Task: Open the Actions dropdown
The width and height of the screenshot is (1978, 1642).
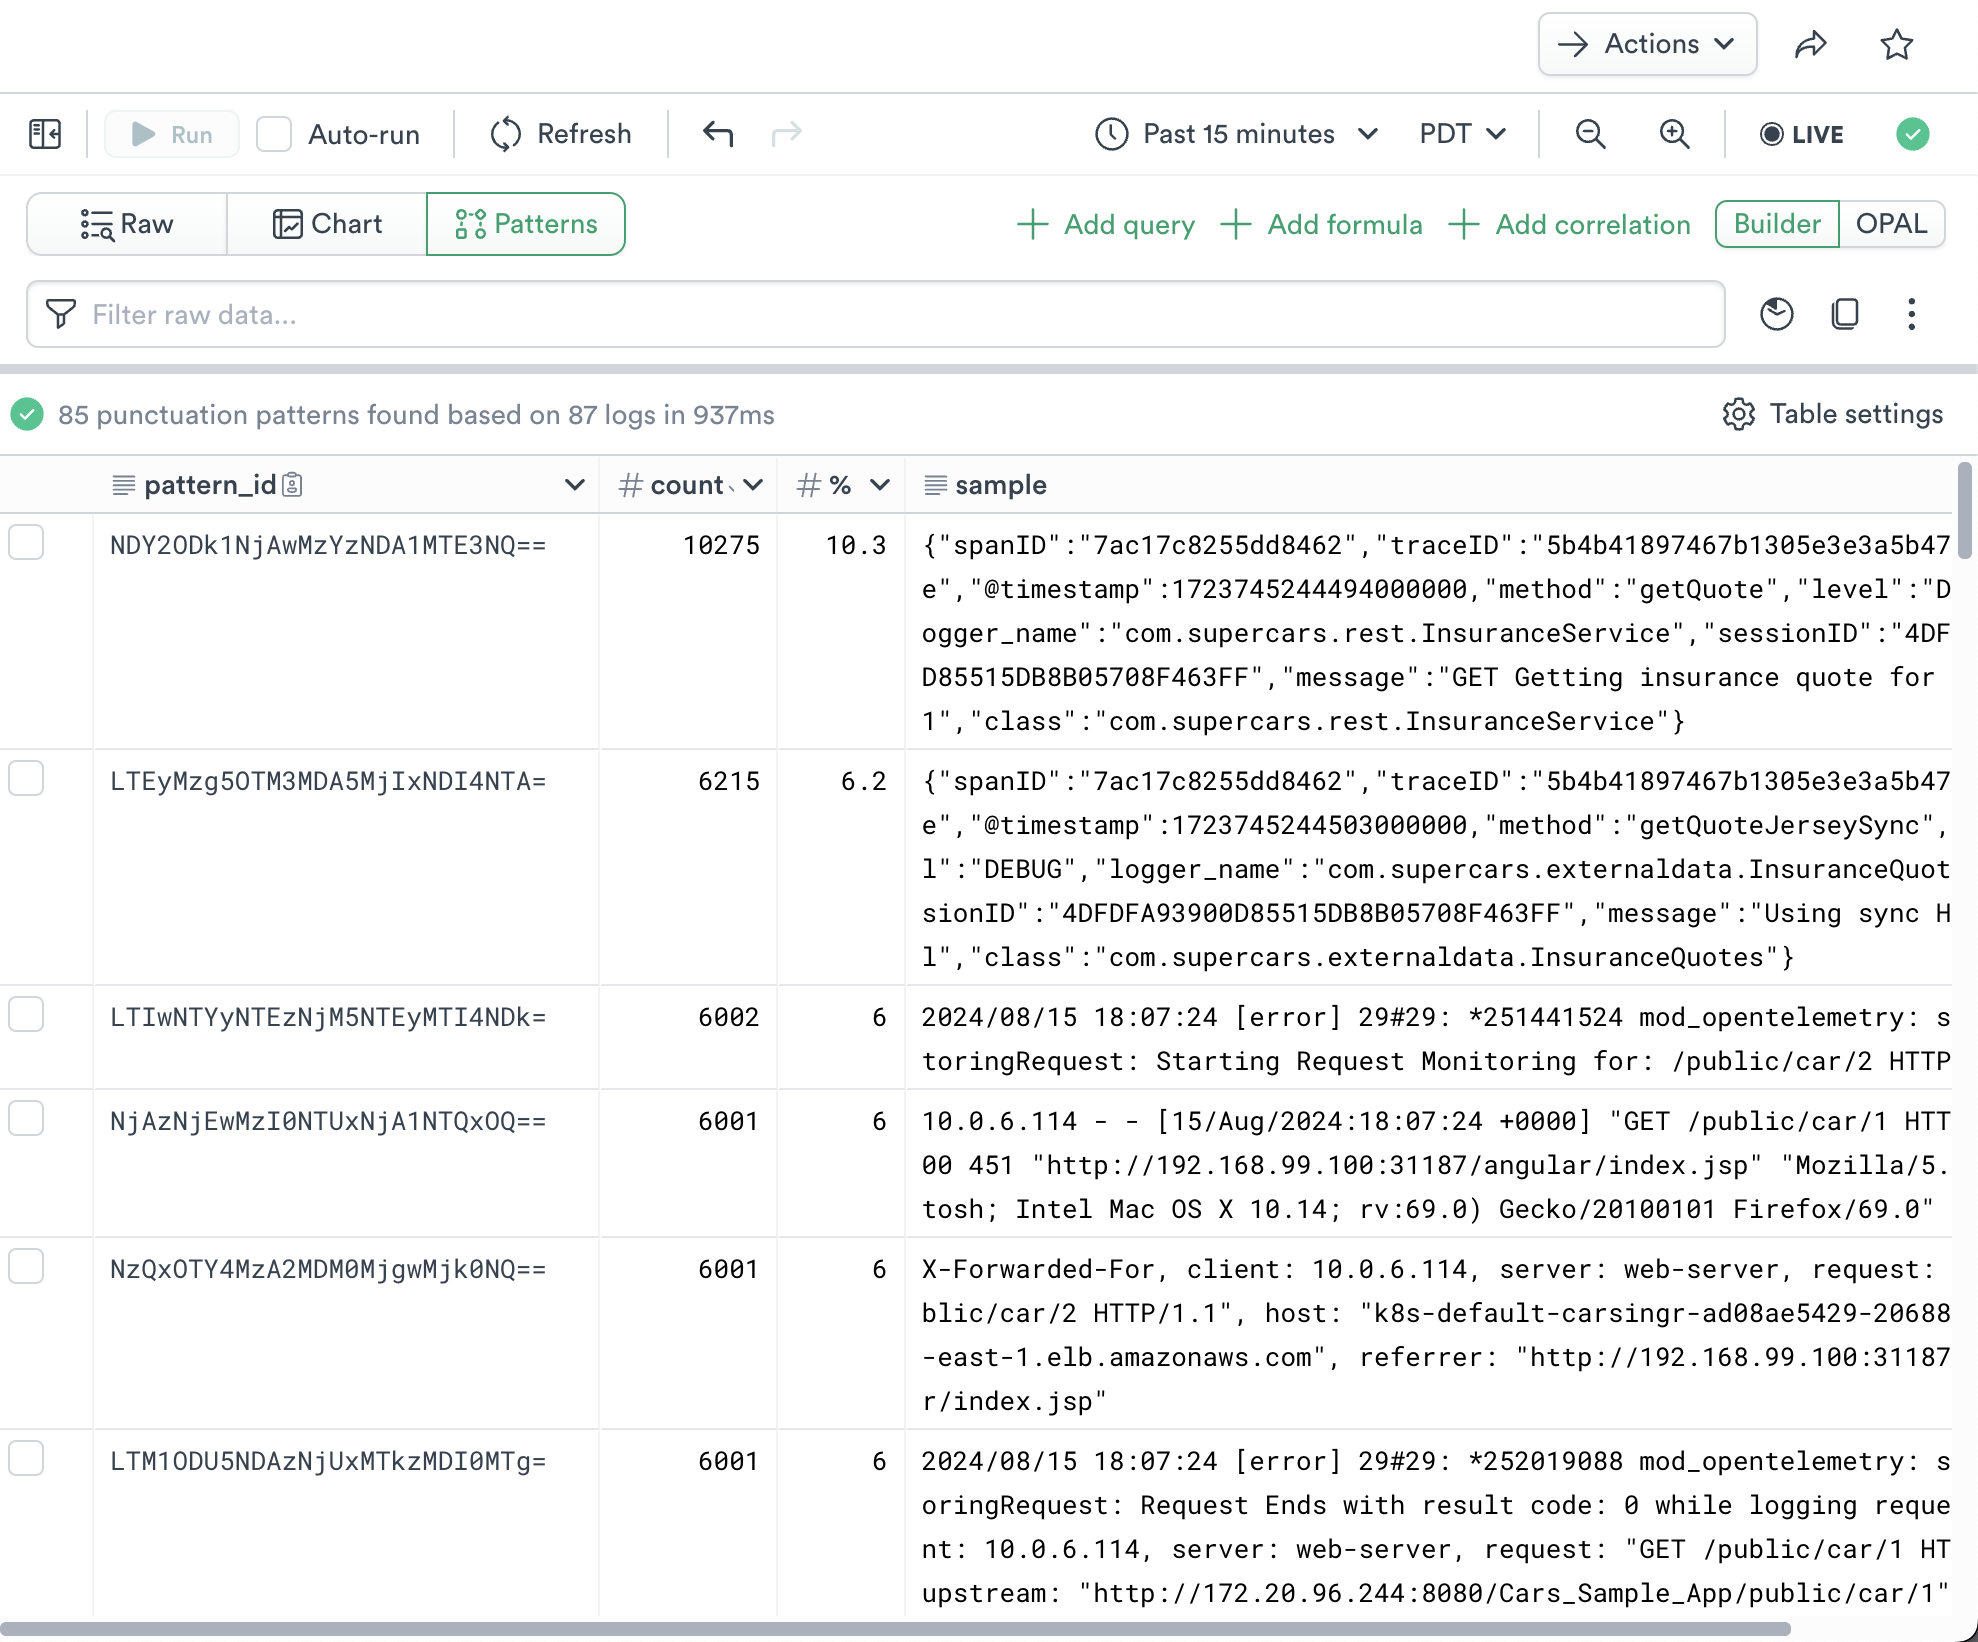Action: tap(1647, 44)
